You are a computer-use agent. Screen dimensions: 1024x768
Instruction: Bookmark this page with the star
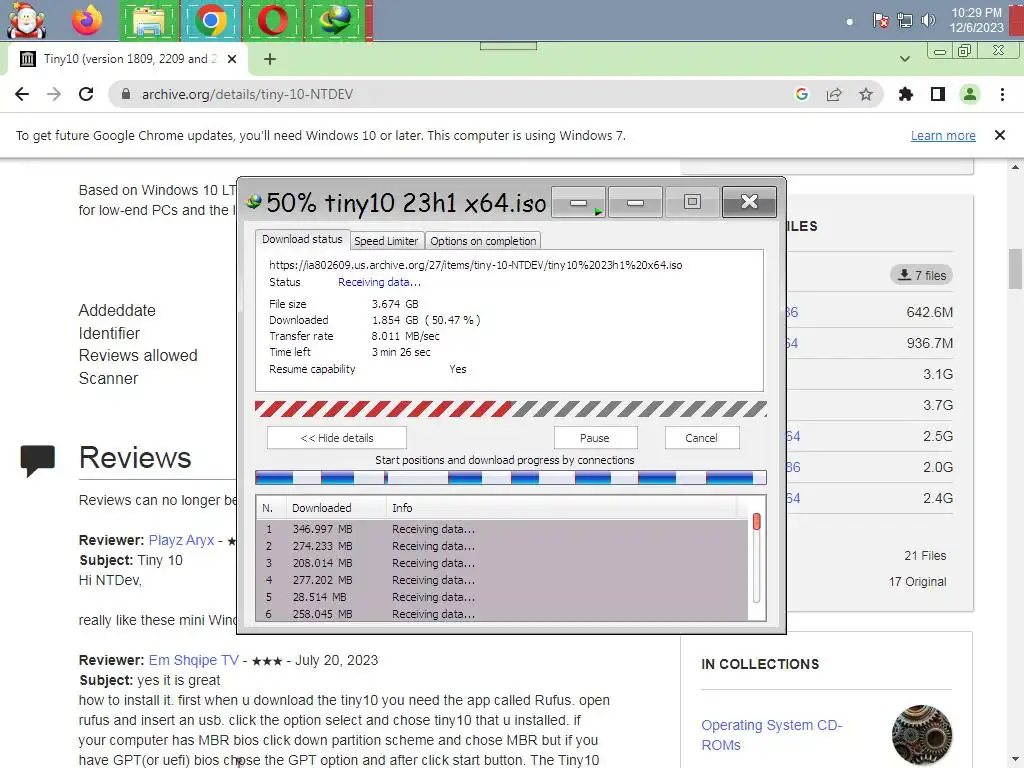(866, 94)
